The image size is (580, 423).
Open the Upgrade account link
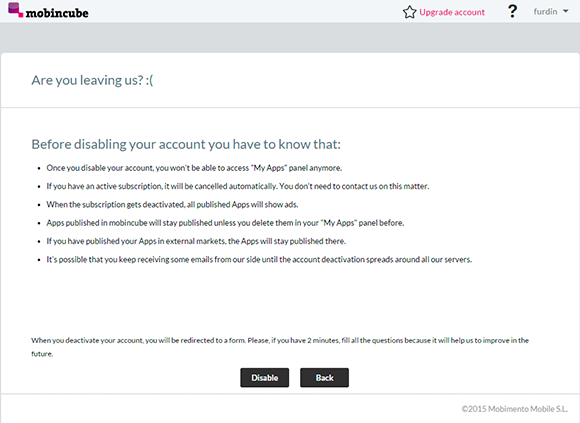(x=452, y=12)
